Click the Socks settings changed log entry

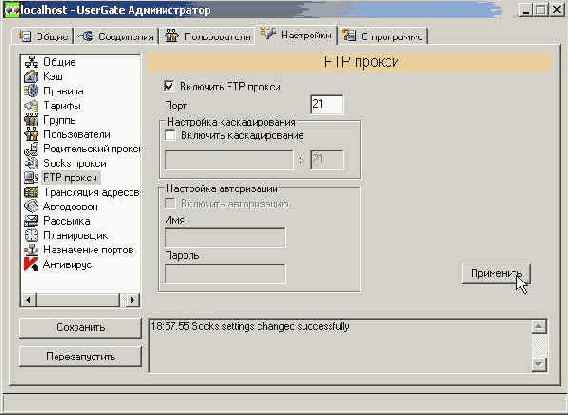(x=250, y=326)
